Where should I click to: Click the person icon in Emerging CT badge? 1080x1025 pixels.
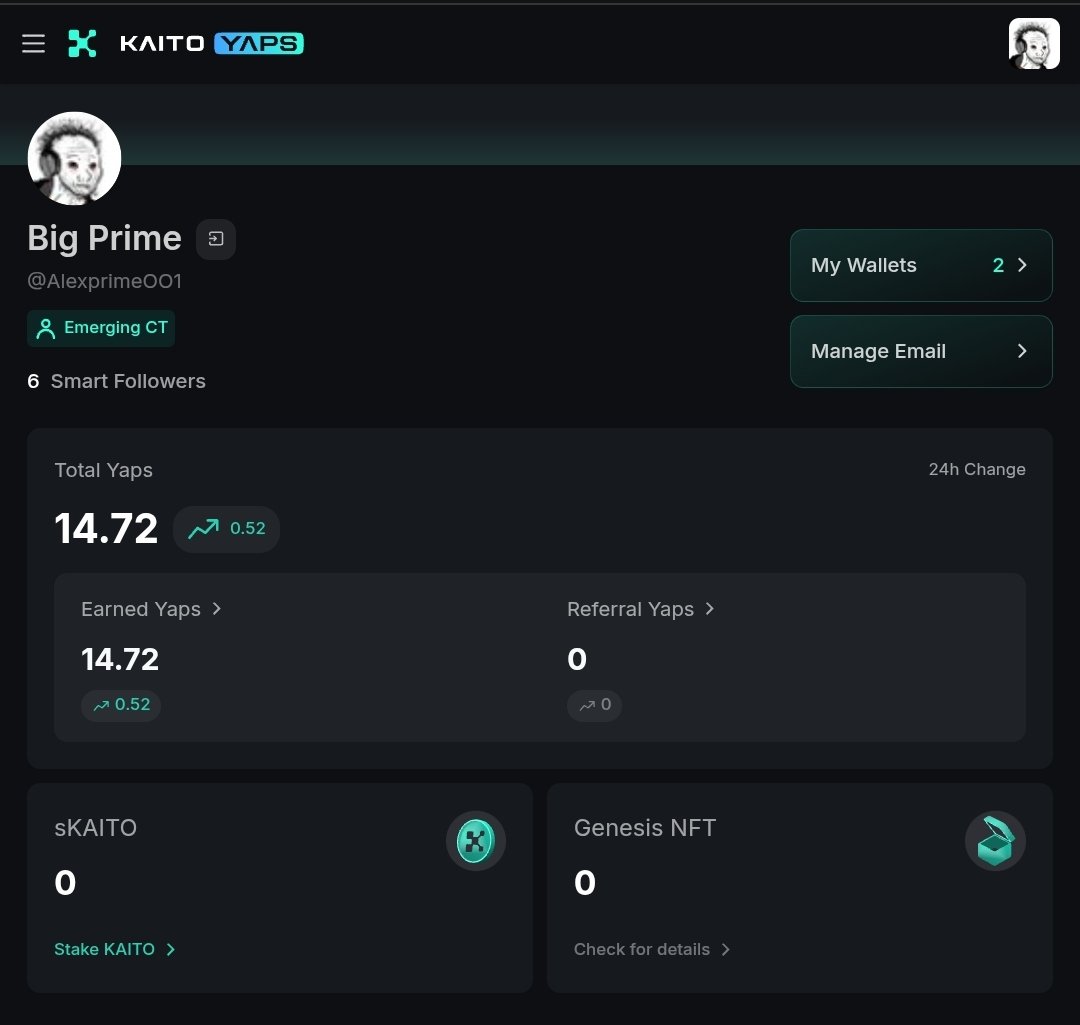[x=45, y=329]
